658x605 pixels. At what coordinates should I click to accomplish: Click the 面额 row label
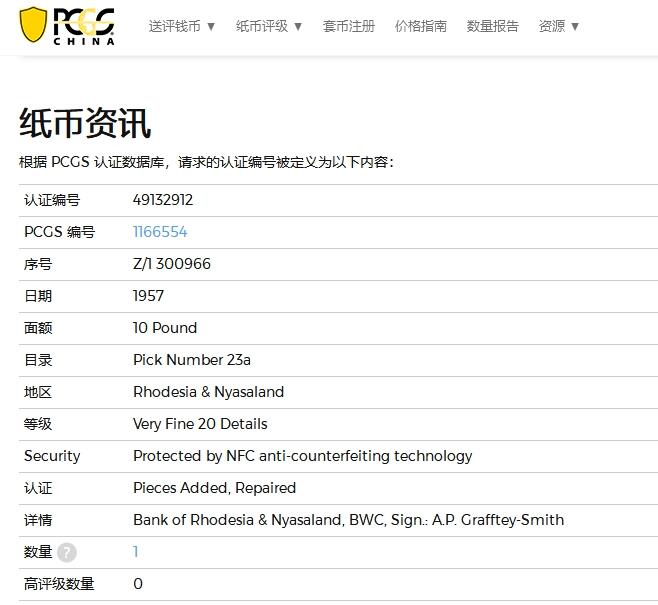point(38,328)
